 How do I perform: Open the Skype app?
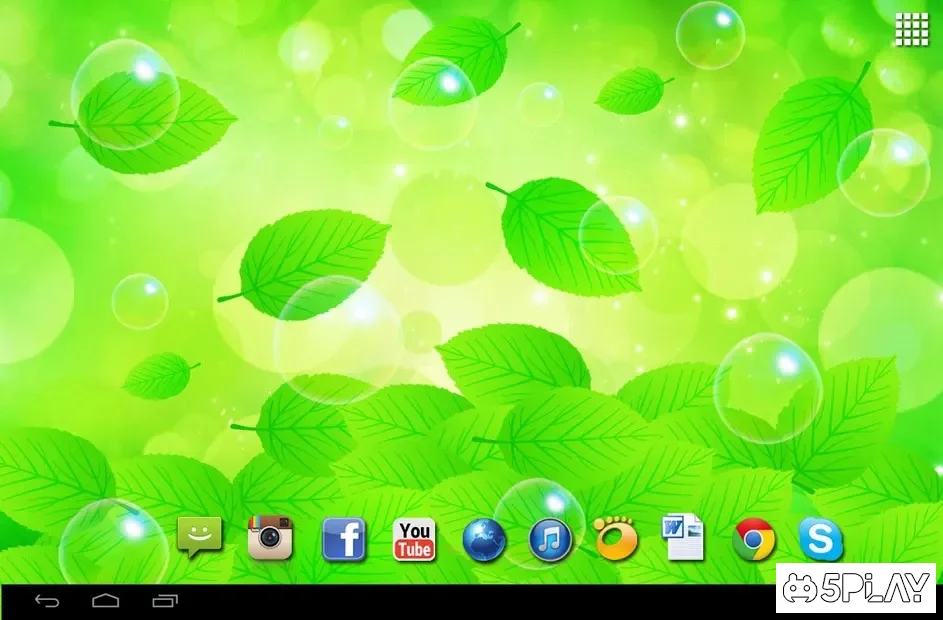(x=820, y=540)
